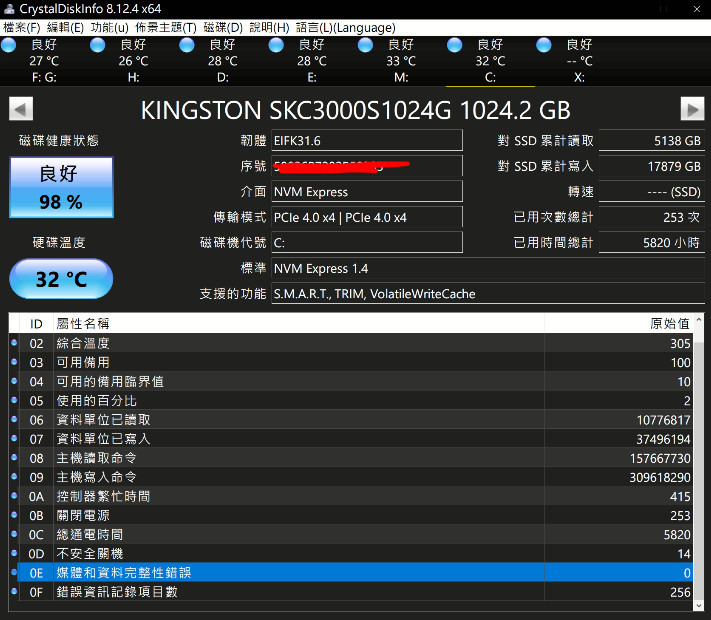Viewport: 711px width, 620px height.
Task: Open the 語言(L)(Language) menu
Action: [346, 28]
